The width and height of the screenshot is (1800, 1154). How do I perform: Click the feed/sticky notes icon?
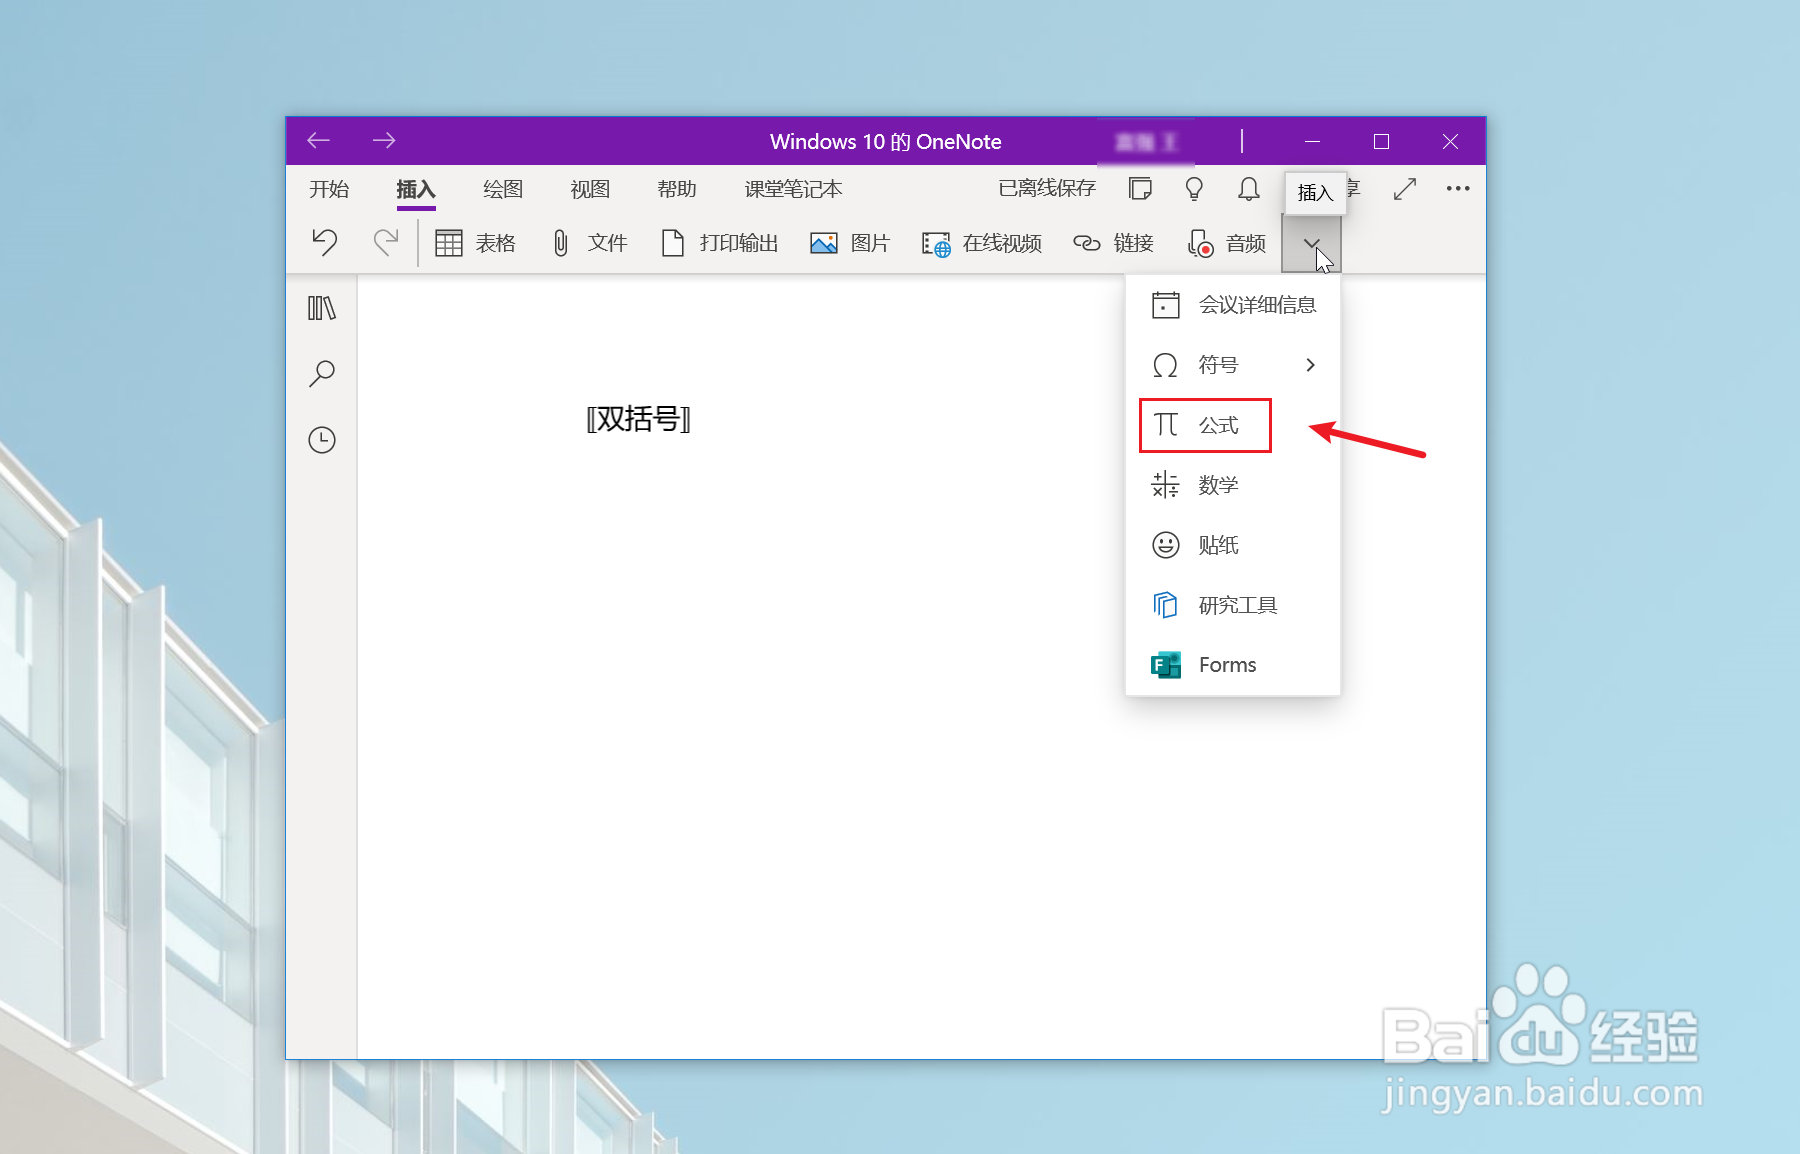[1140, 188]
